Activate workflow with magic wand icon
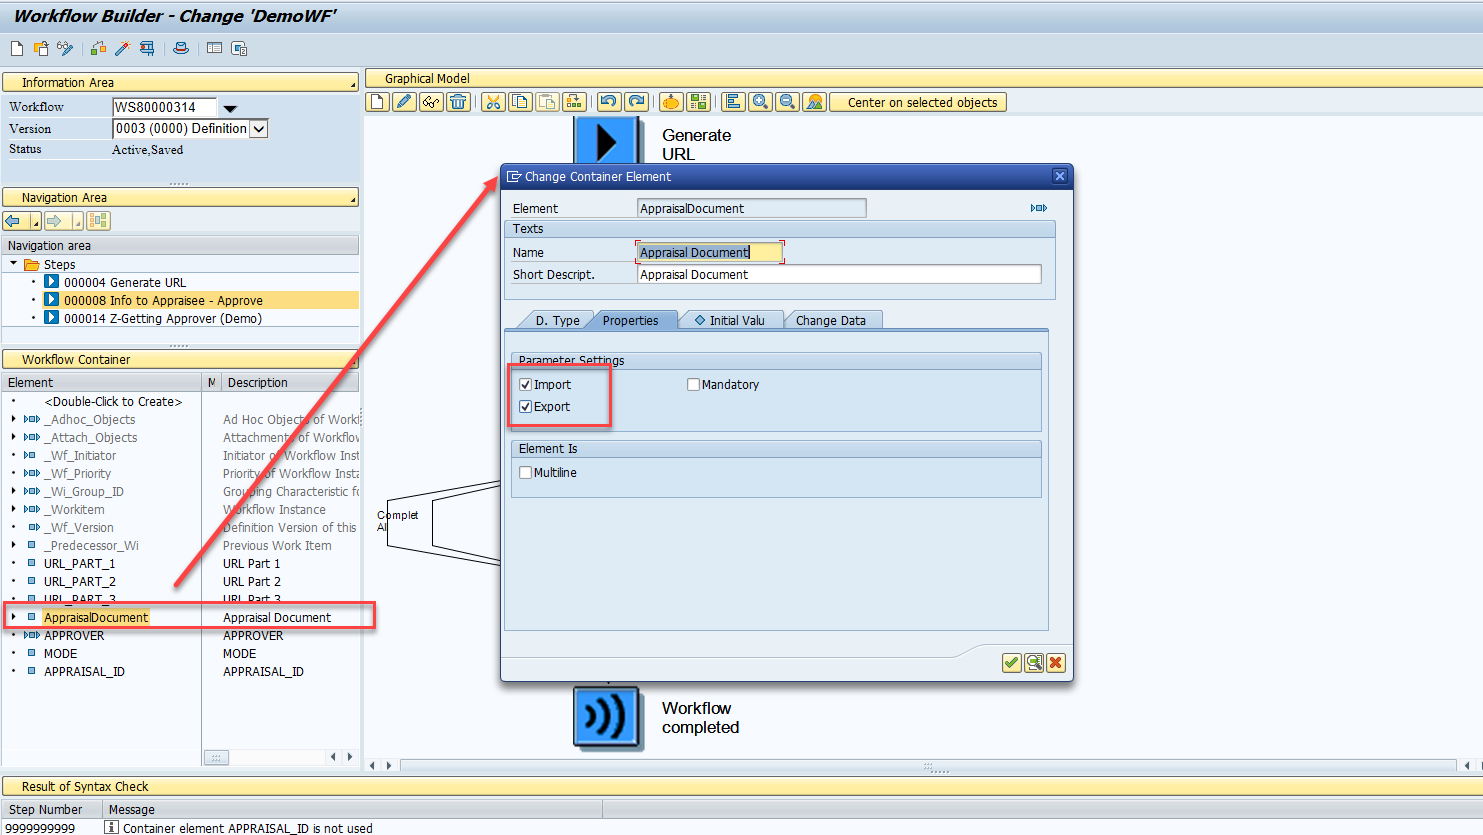The width and height of the screenshot is (1483, 835). [122, 48]
